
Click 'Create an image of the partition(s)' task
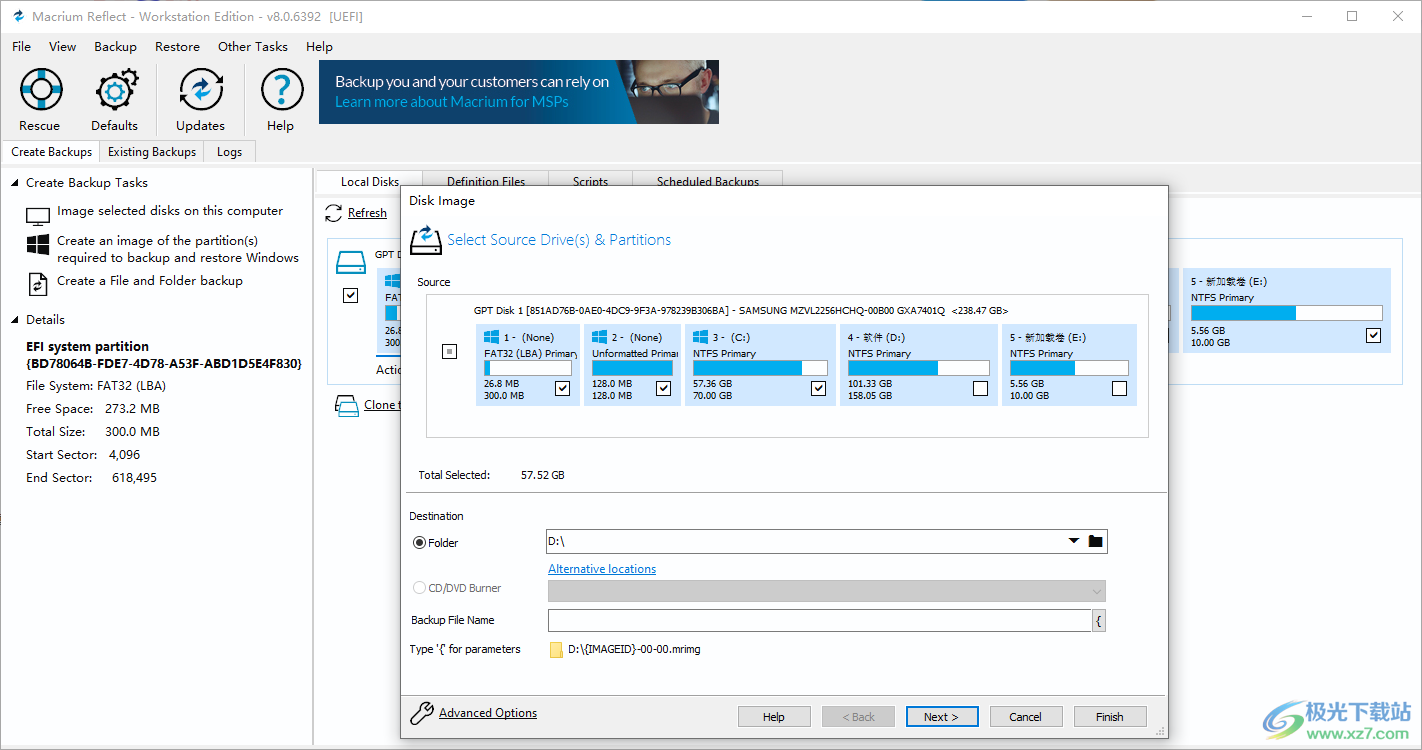[x=178, y=249]
